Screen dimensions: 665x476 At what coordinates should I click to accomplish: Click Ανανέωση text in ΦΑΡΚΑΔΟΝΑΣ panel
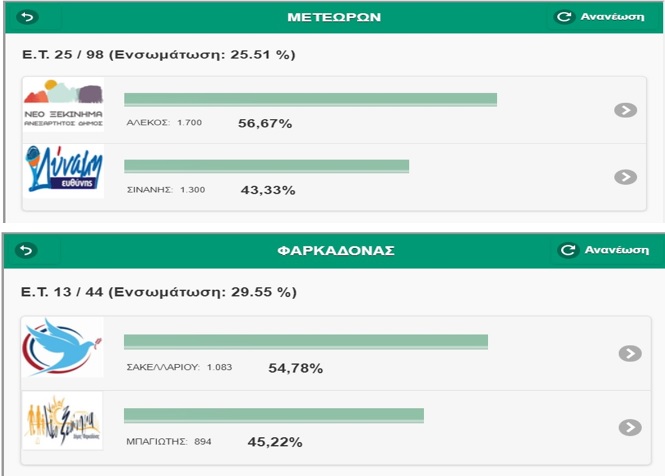[x=616, y=250]
